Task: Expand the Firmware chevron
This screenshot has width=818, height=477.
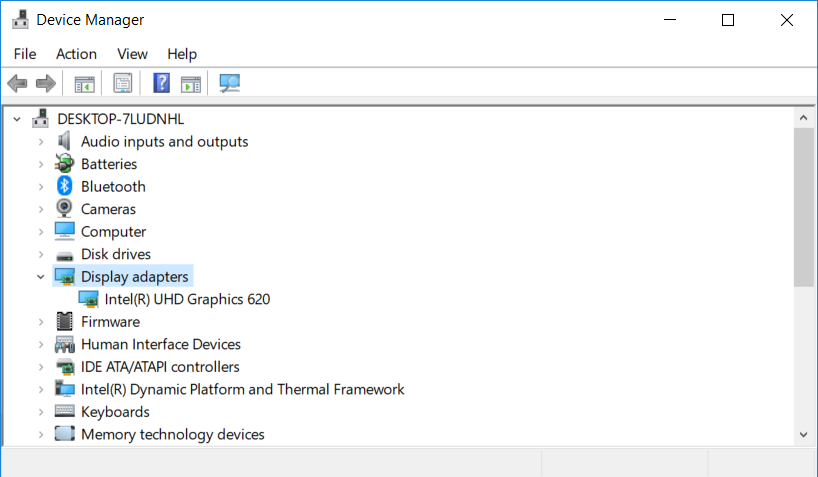Action: [41, 322]
